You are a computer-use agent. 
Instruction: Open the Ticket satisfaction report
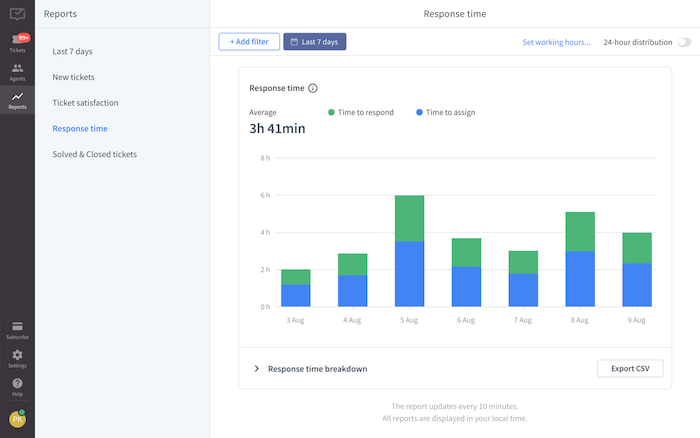[x=85, y=103]
